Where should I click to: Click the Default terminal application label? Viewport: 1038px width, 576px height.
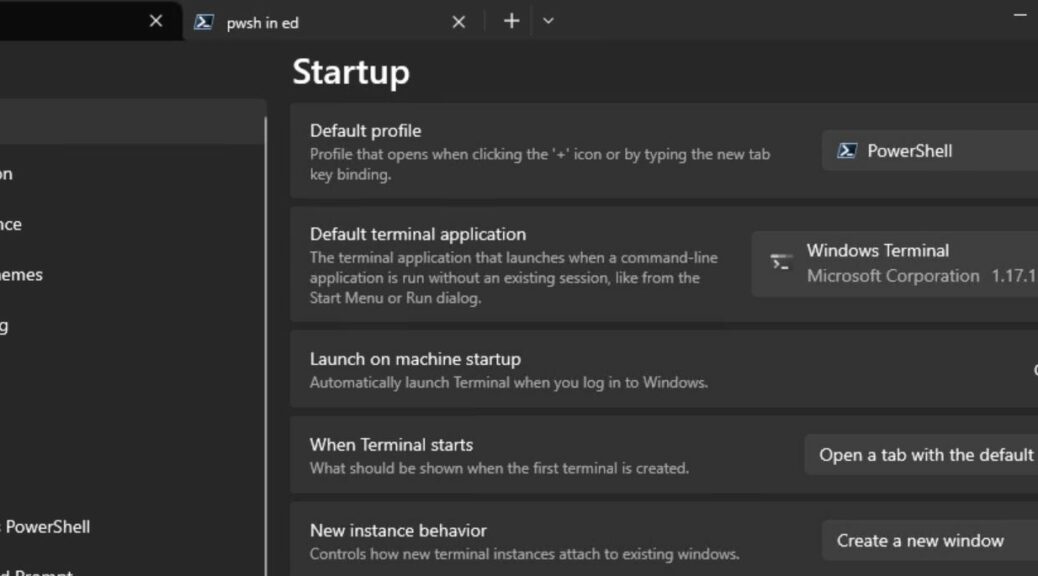pyautogui.click(x=418, y=234)
